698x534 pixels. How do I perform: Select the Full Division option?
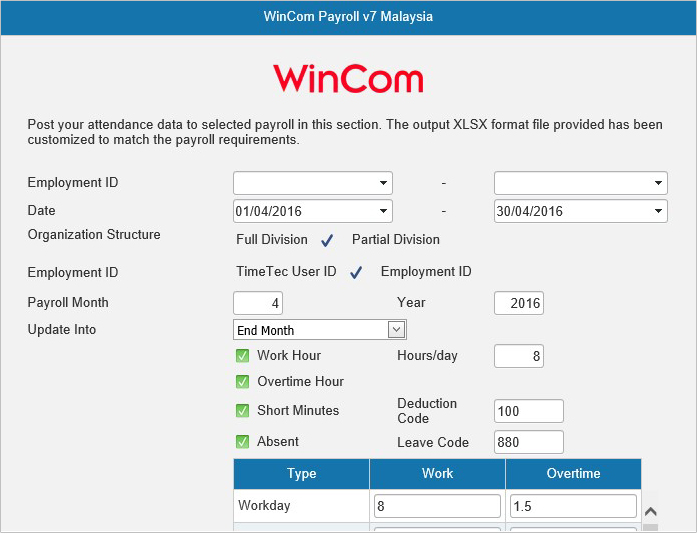pyautogui.click(x=272, y=240)
